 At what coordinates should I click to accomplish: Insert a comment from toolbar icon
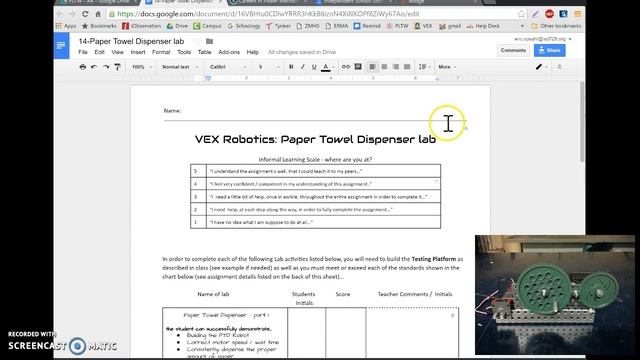pos(358,67)
